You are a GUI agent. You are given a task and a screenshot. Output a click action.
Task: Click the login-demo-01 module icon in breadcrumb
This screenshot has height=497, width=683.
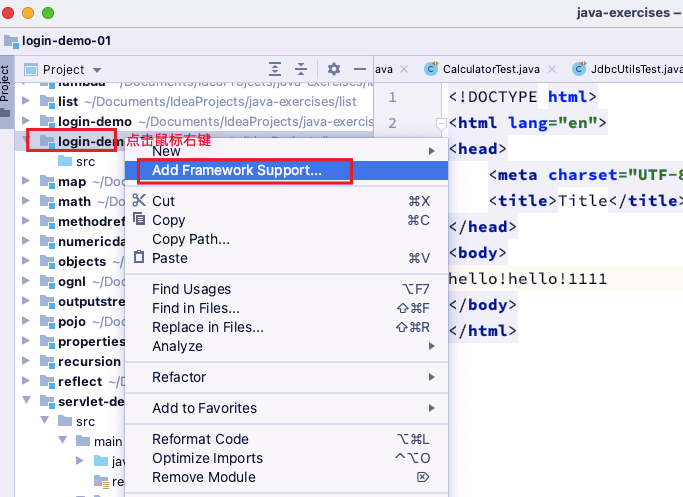[x=11, y=41]
